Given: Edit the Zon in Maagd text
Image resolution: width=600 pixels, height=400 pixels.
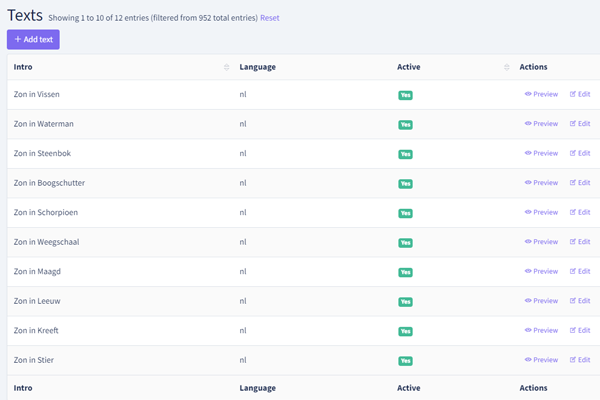Looking at the screenshot, I should point(580,271).
